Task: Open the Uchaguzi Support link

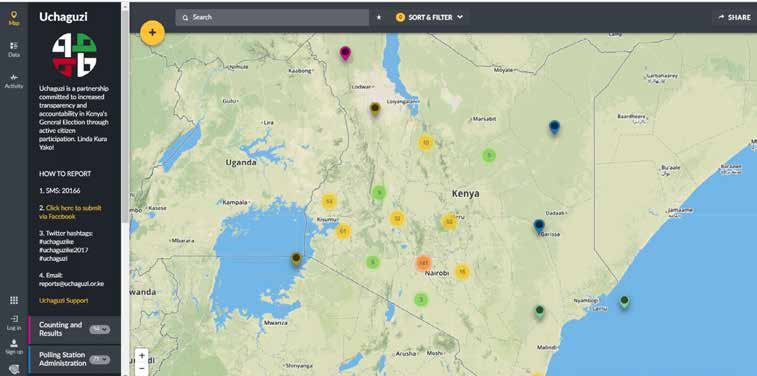Action: pos(64,300)
